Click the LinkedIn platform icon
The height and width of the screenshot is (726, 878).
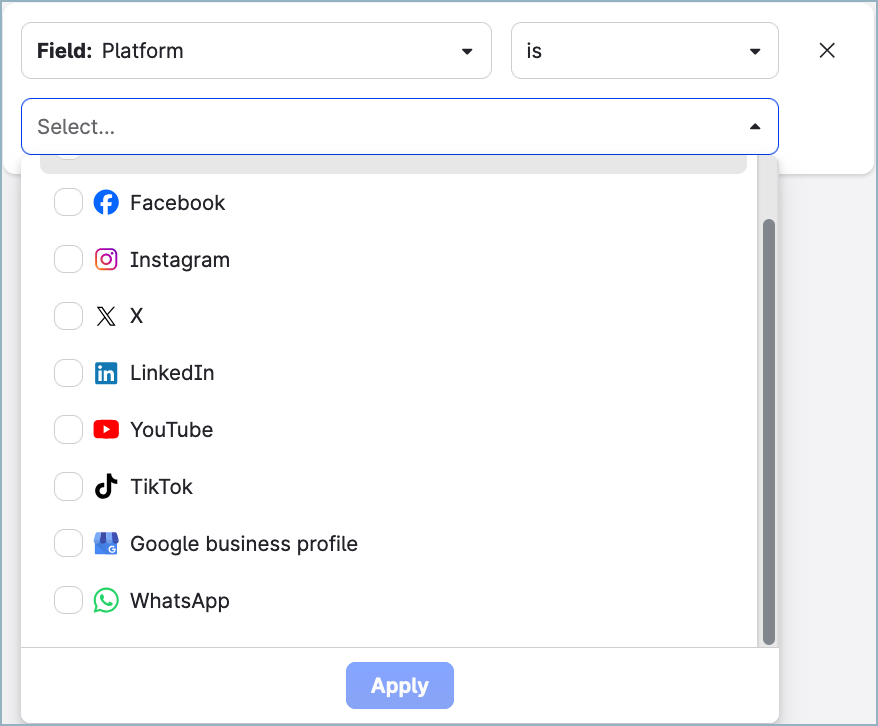click(106, 372)
